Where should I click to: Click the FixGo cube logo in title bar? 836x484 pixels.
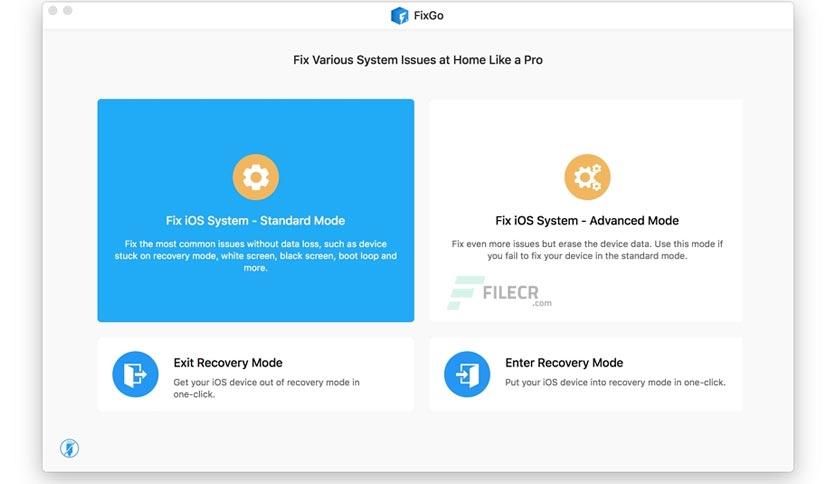(399, 15)
